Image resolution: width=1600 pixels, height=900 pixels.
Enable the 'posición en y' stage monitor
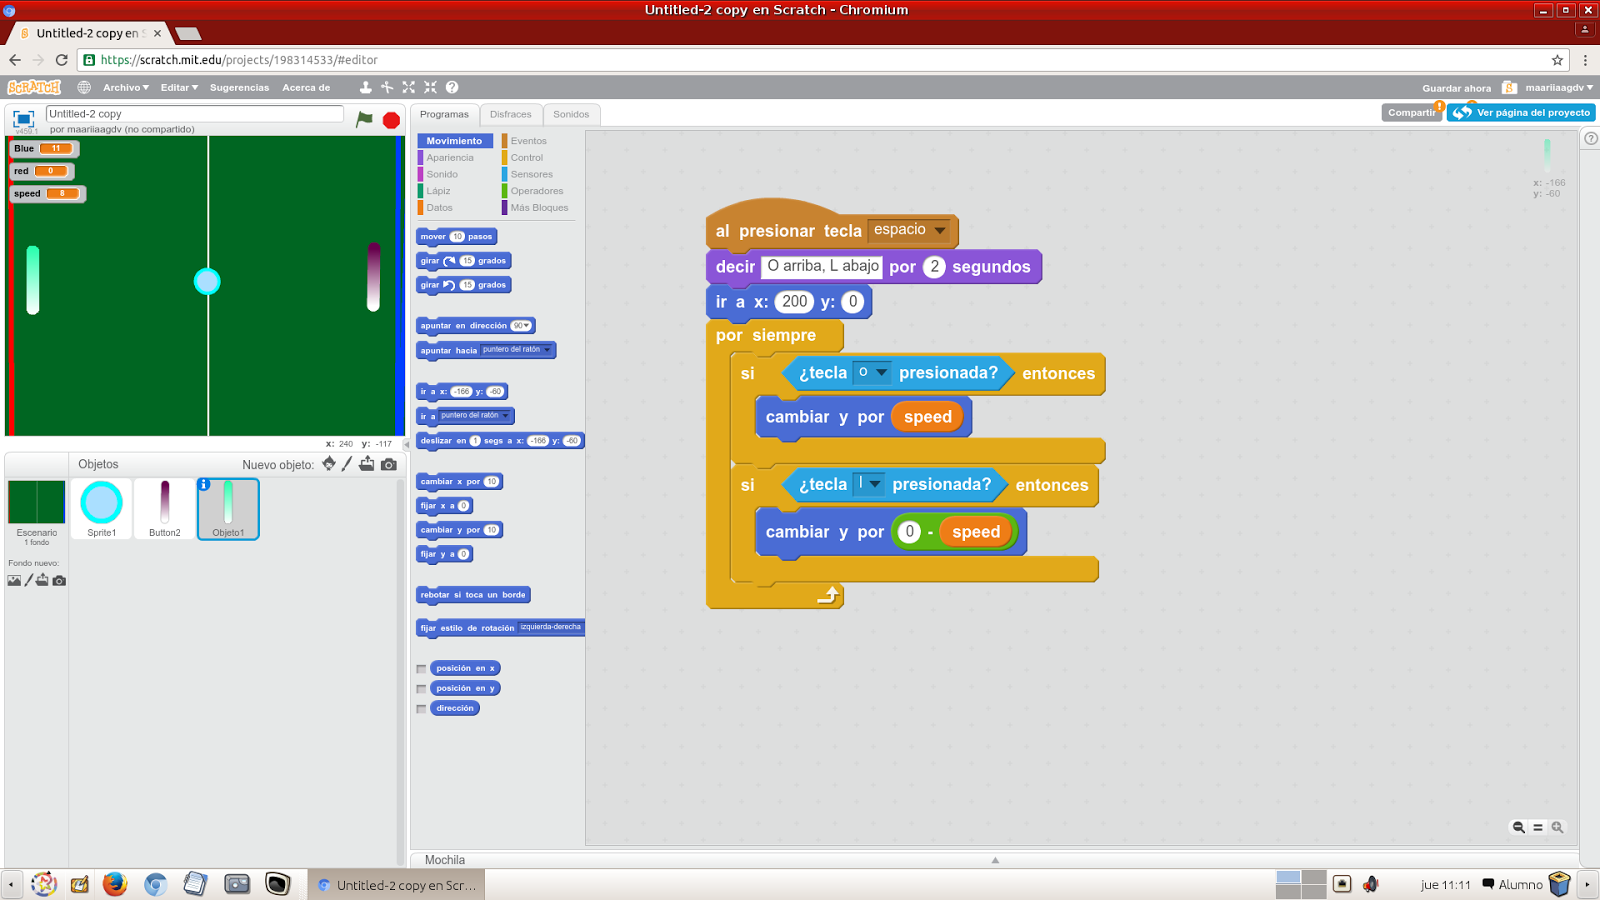(421, 688)
